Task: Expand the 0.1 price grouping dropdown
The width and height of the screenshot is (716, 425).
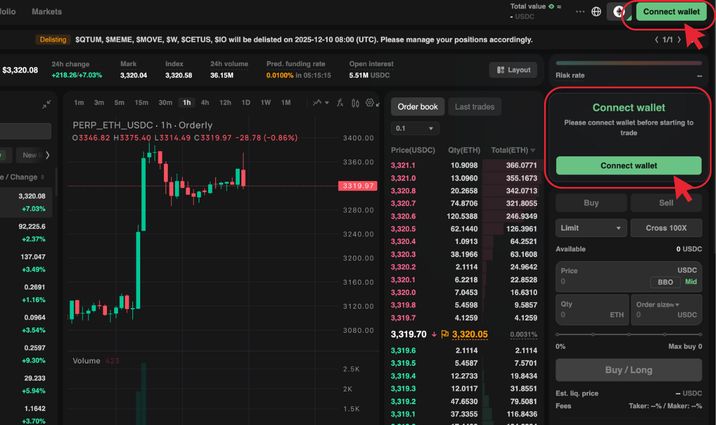Action: tap(415, 129)
